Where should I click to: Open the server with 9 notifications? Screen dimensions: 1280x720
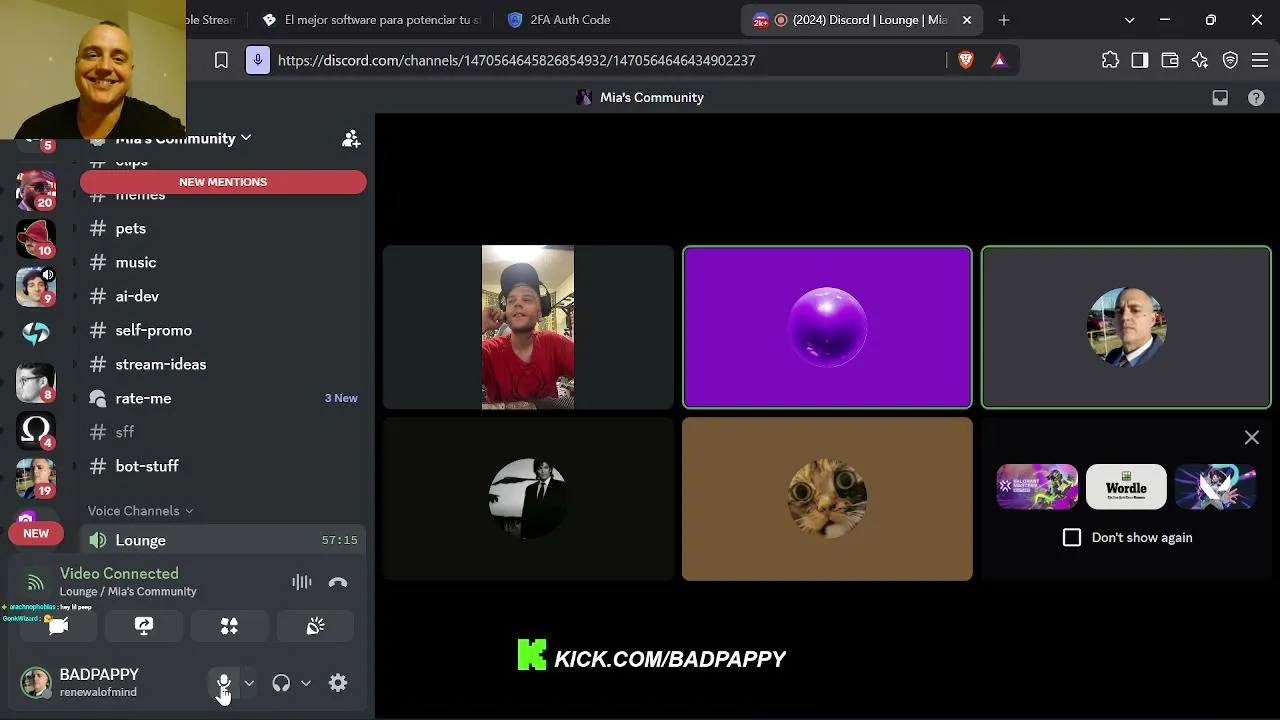coord(36,285)
